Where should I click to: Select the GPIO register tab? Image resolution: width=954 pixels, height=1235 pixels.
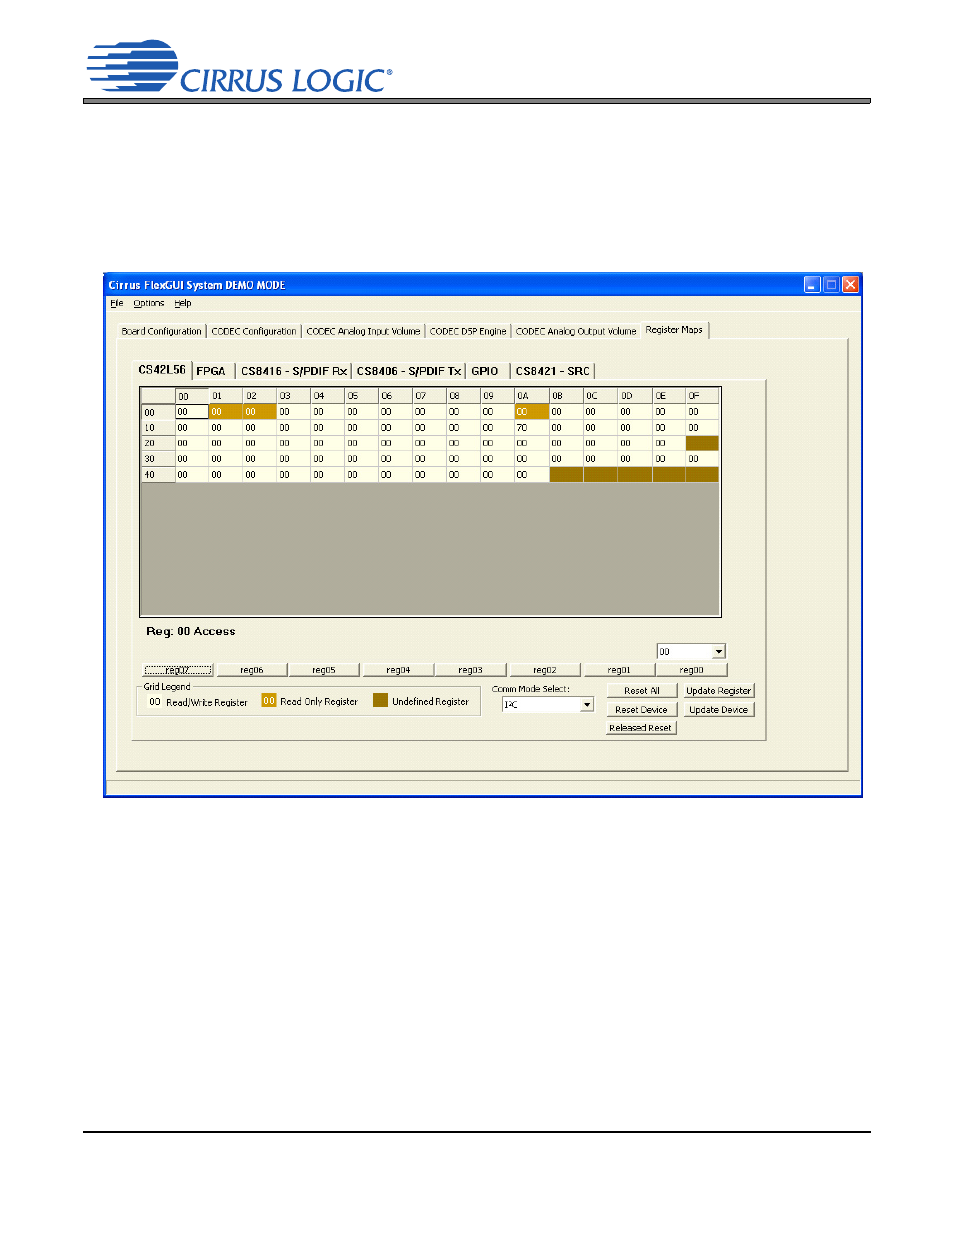[485, 371]
